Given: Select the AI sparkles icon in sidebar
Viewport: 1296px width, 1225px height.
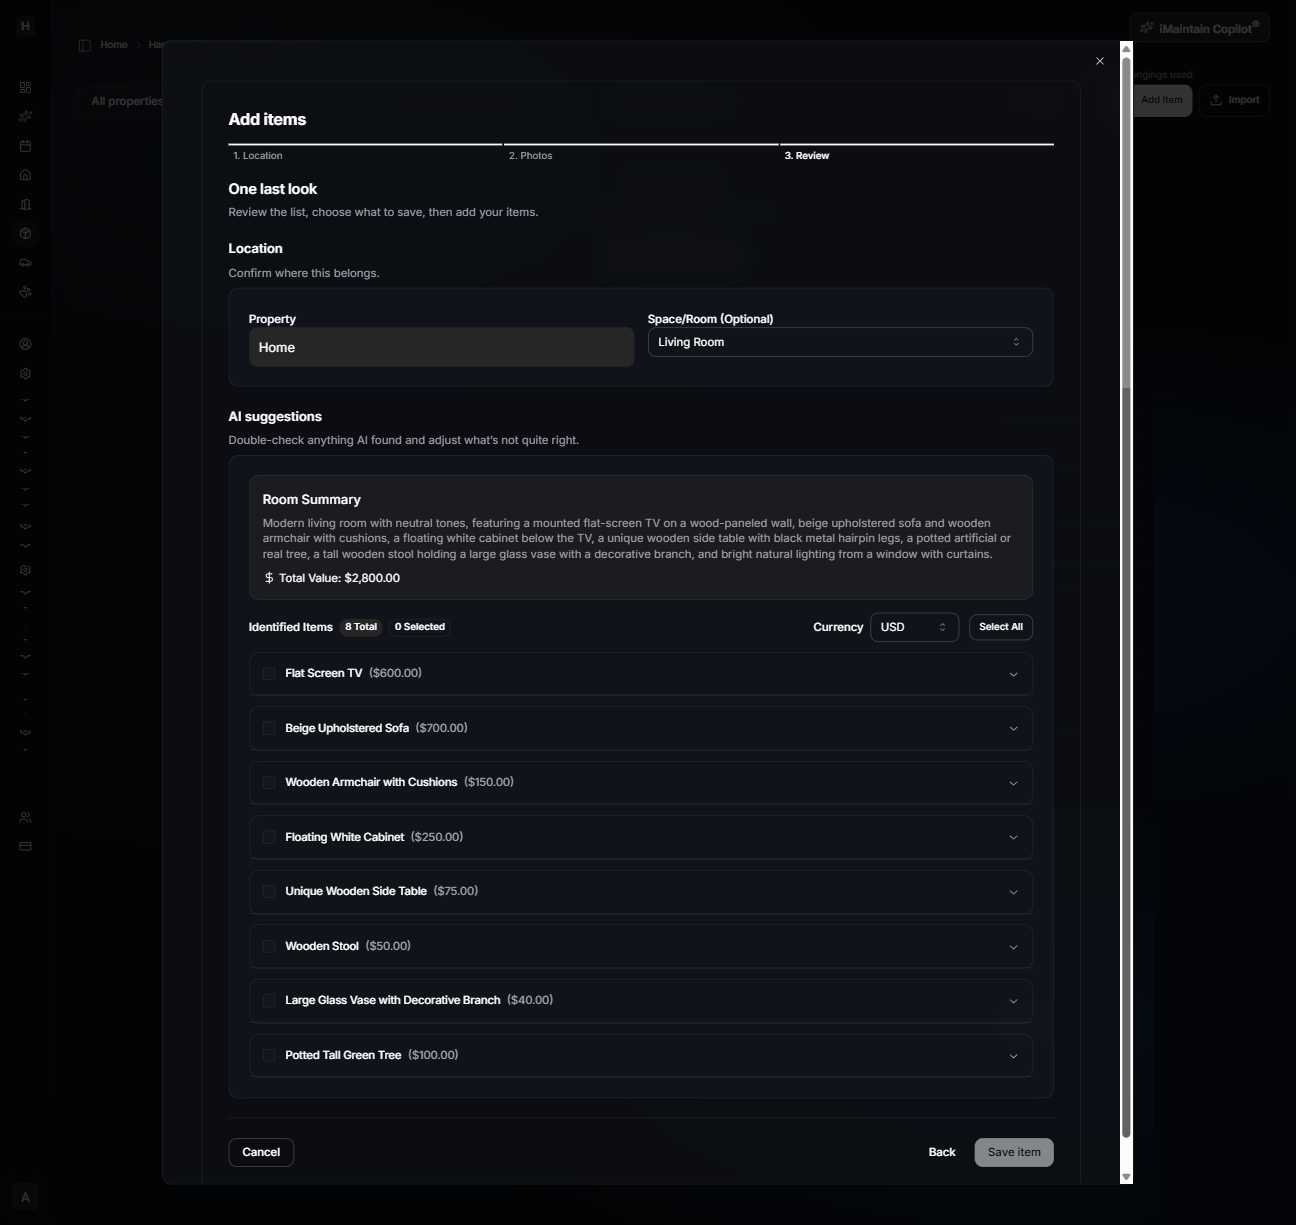Looking at the screenshot, I should pyautogui.click(x=25, y=116).
